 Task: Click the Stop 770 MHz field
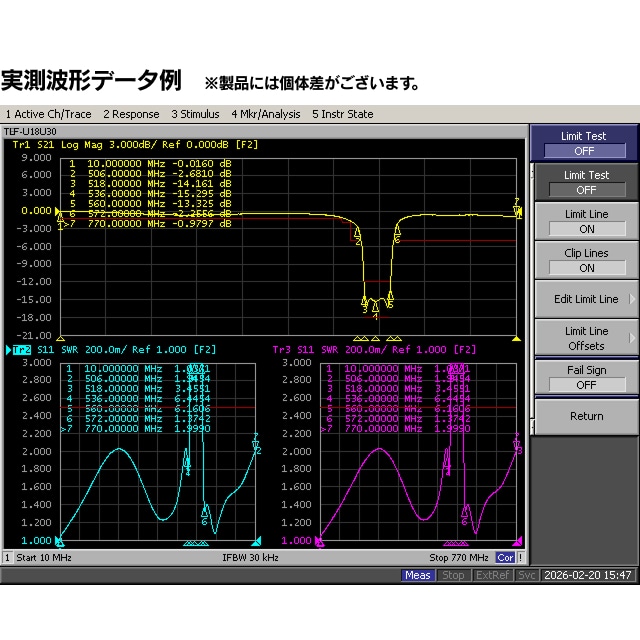coord(458,557)
